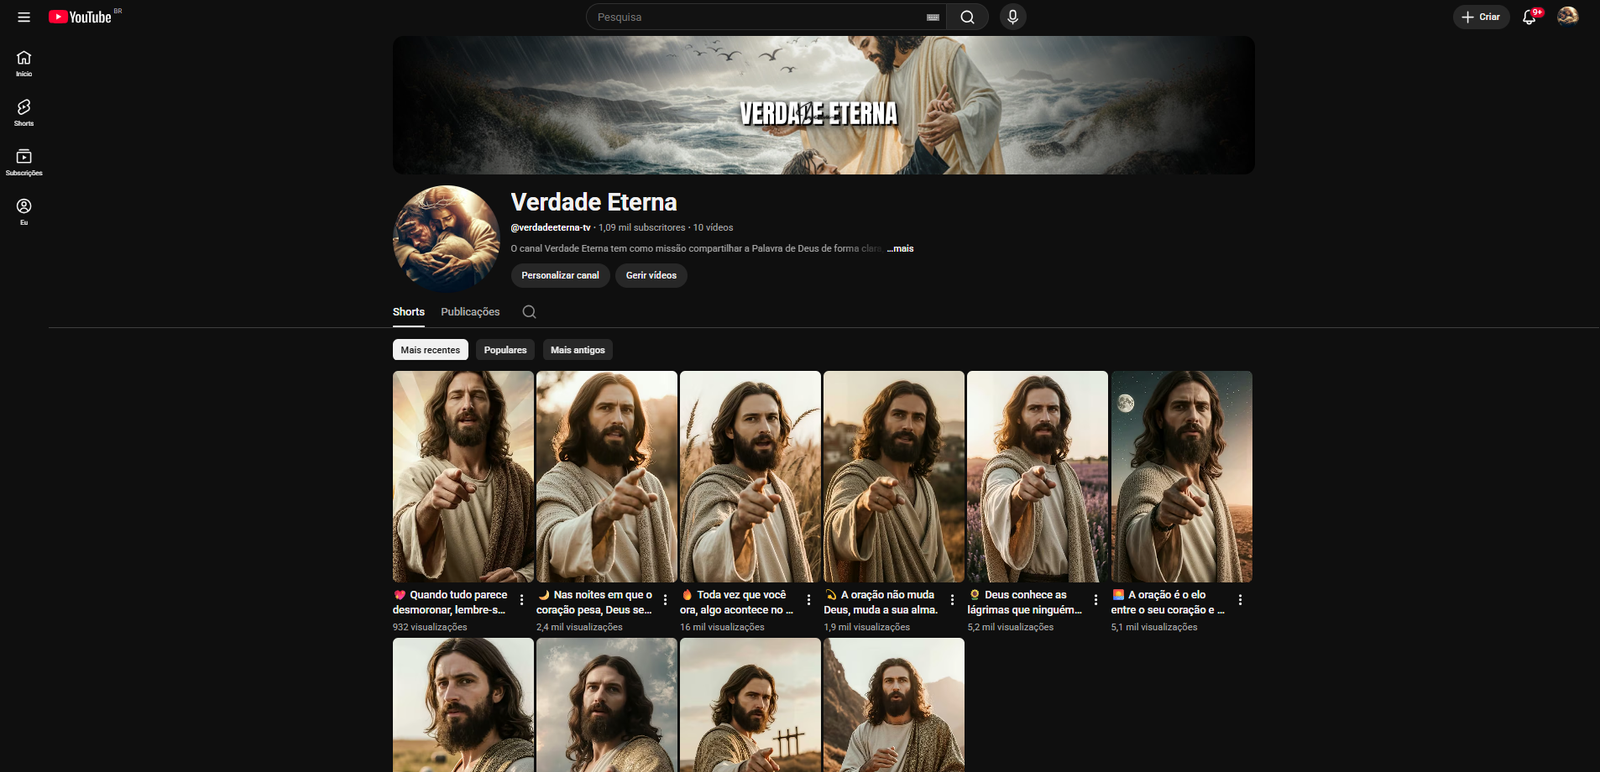Click the '5,2 mil visualizações' text
1600x772 pixels.
[x=1010, y=627]
